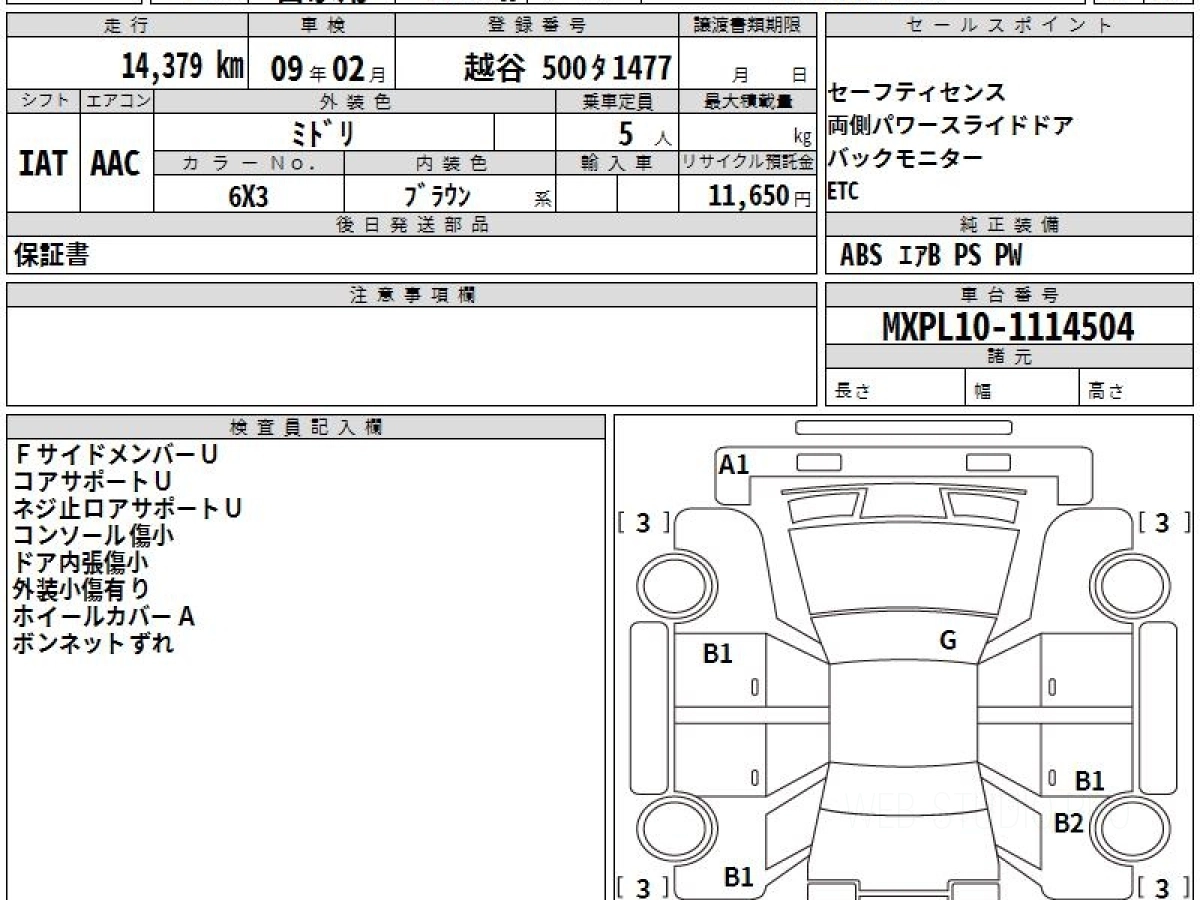Click the top-right [3] tire rating
This screenshot has width=1200, height=900.
(x=1162, y=522)
